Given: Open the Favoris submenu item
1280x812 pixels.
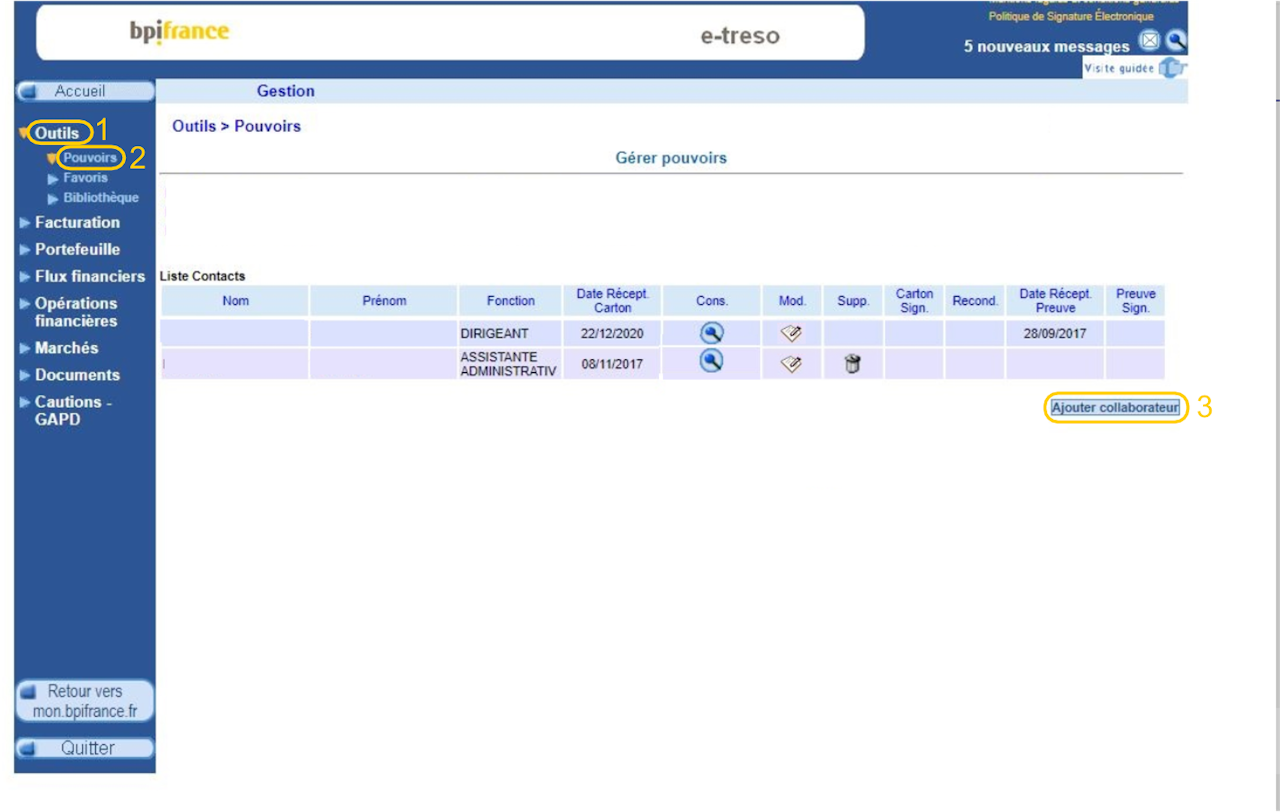Looking at the screenshot, I should pyautogui.click(x=85, y=178).
